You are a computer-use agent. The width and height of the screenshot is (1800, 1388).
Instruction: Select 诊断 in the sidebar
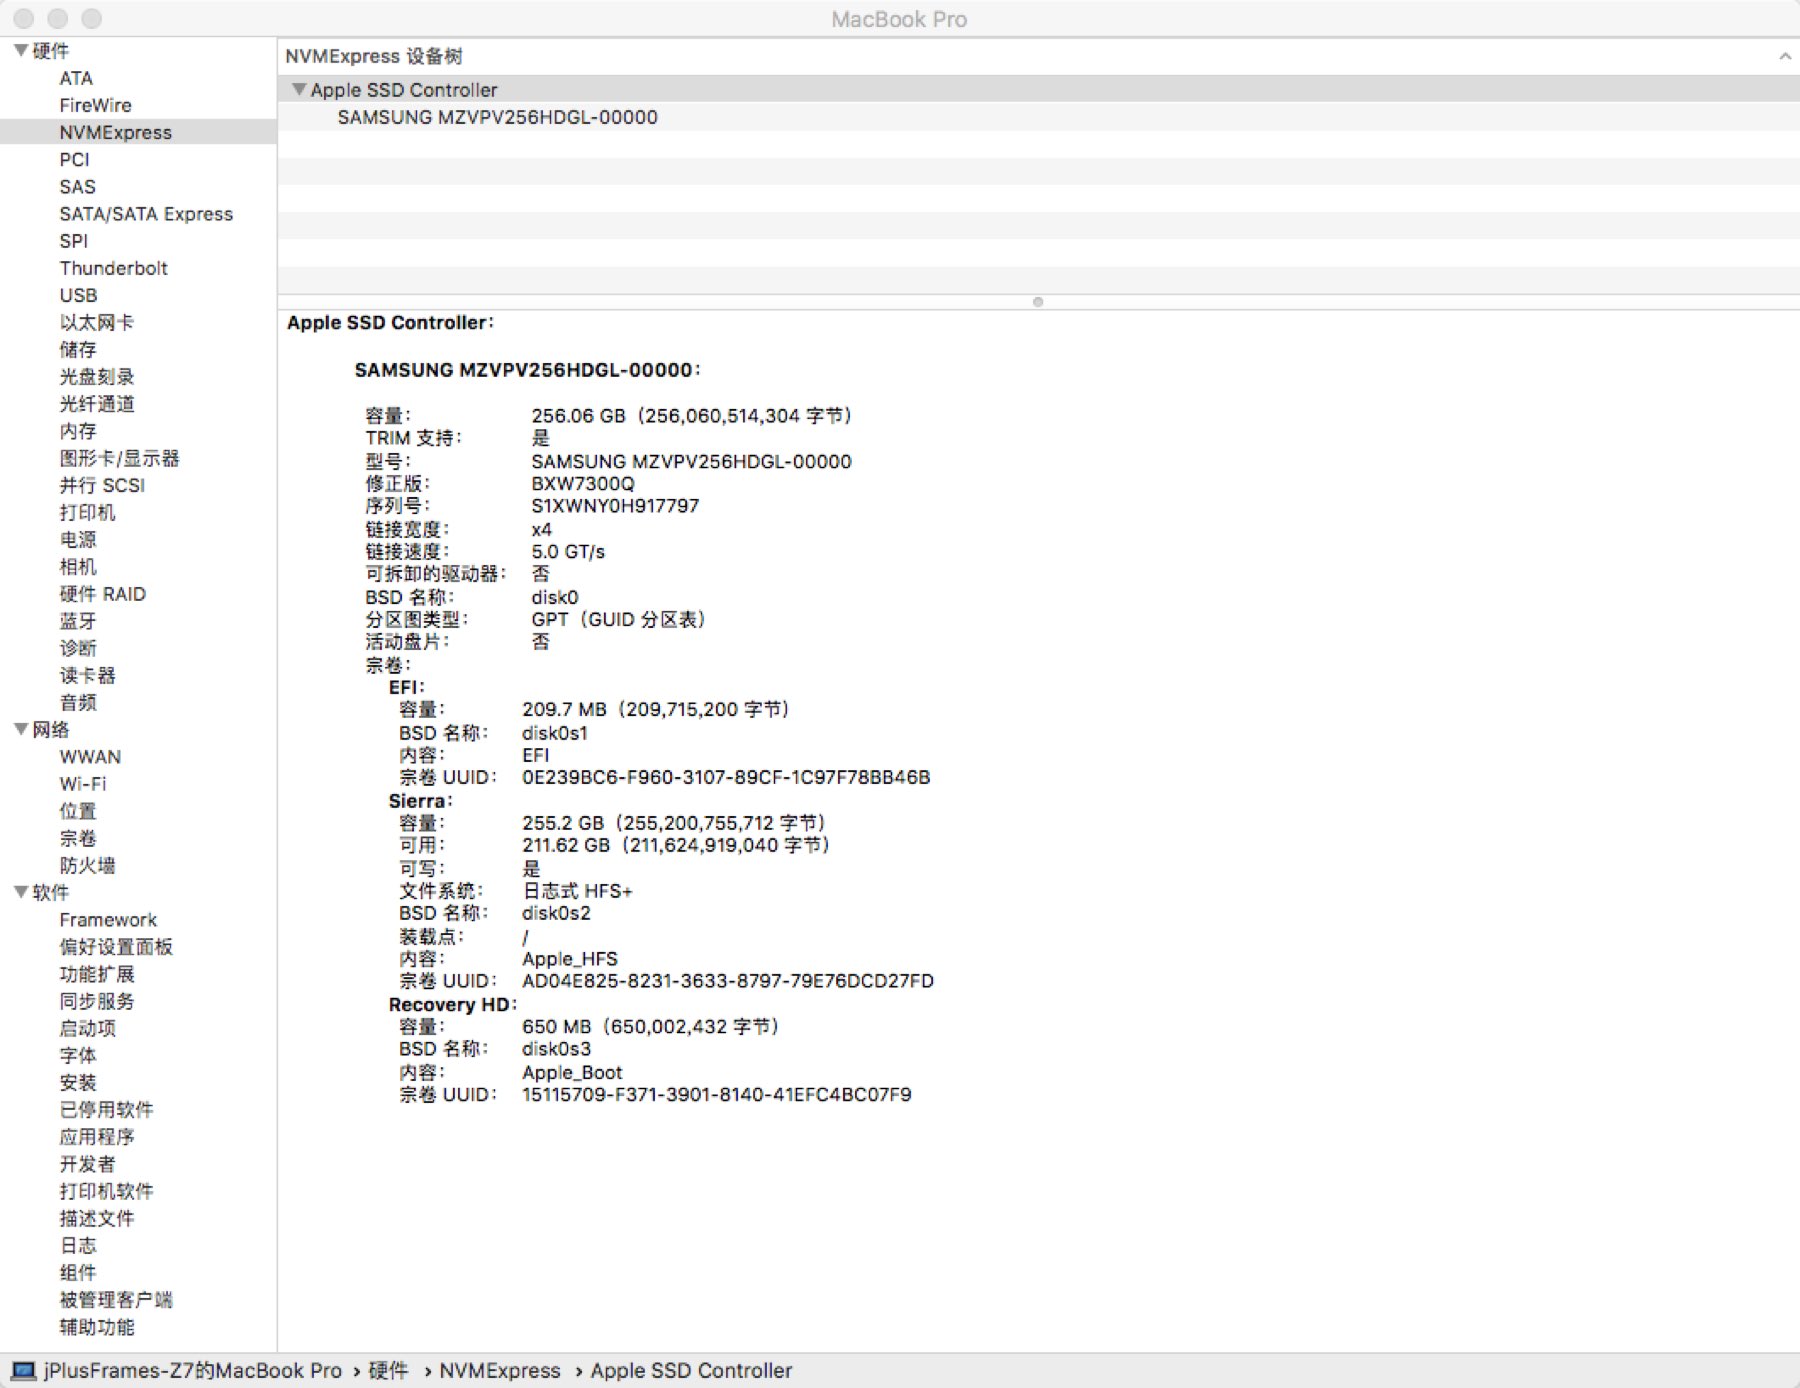click(78, 648)
